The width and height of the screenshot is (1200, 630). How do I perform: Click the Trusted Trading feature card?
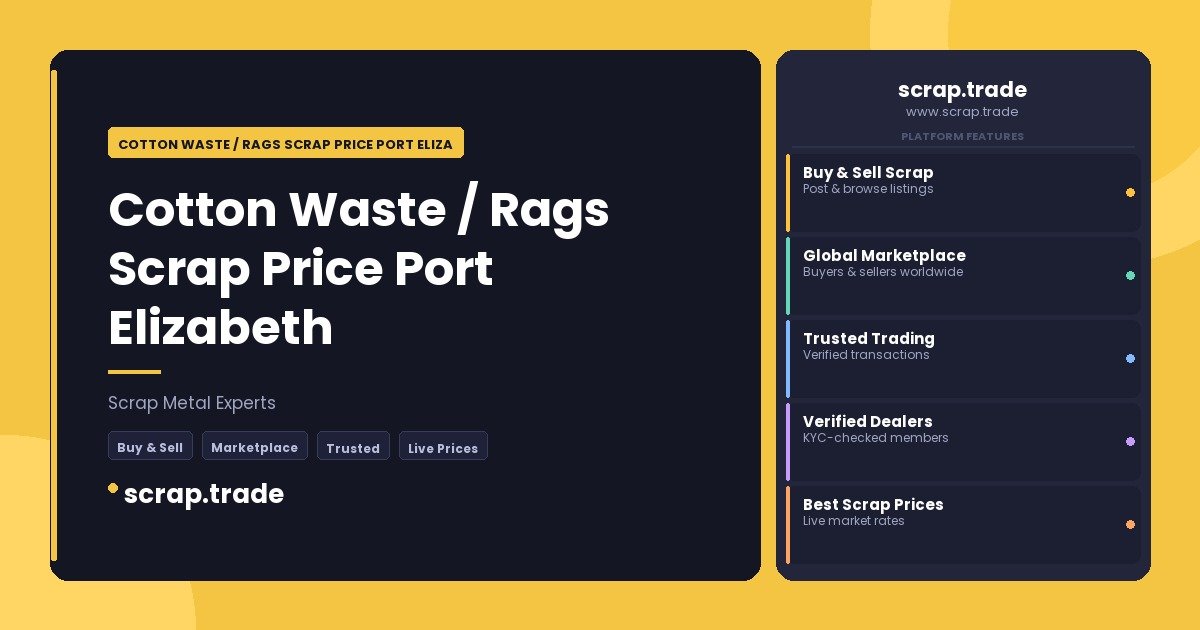point(963,358)
